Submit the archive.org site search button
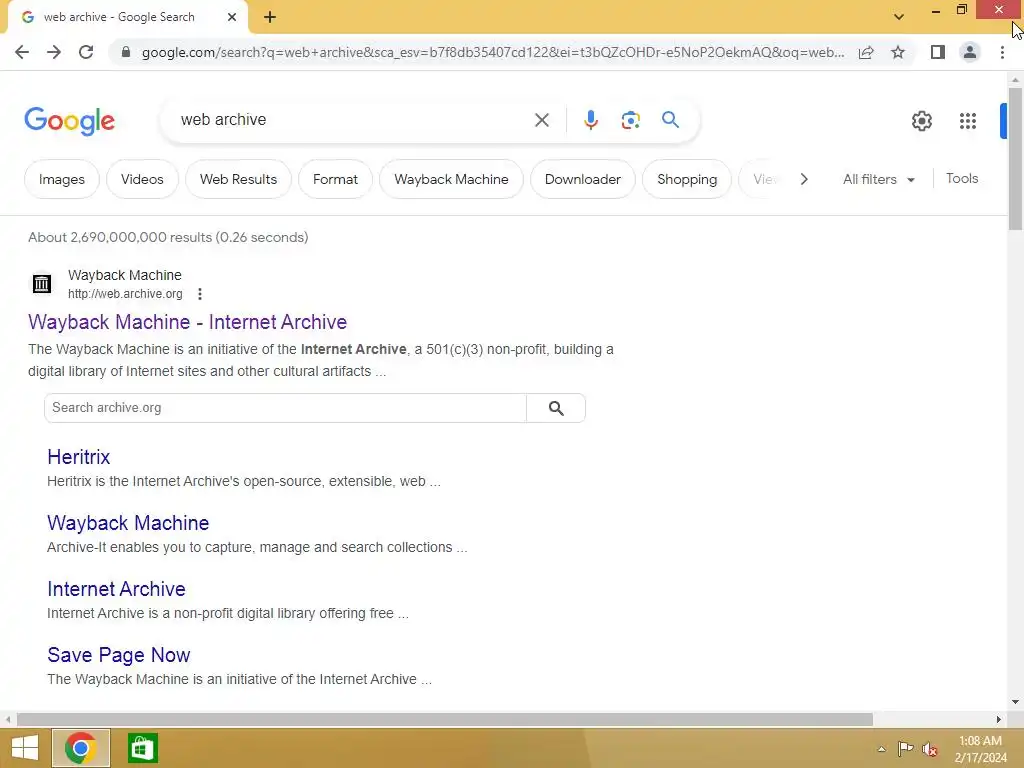This screenshot has width=1024, height=768. click(556, 408)
